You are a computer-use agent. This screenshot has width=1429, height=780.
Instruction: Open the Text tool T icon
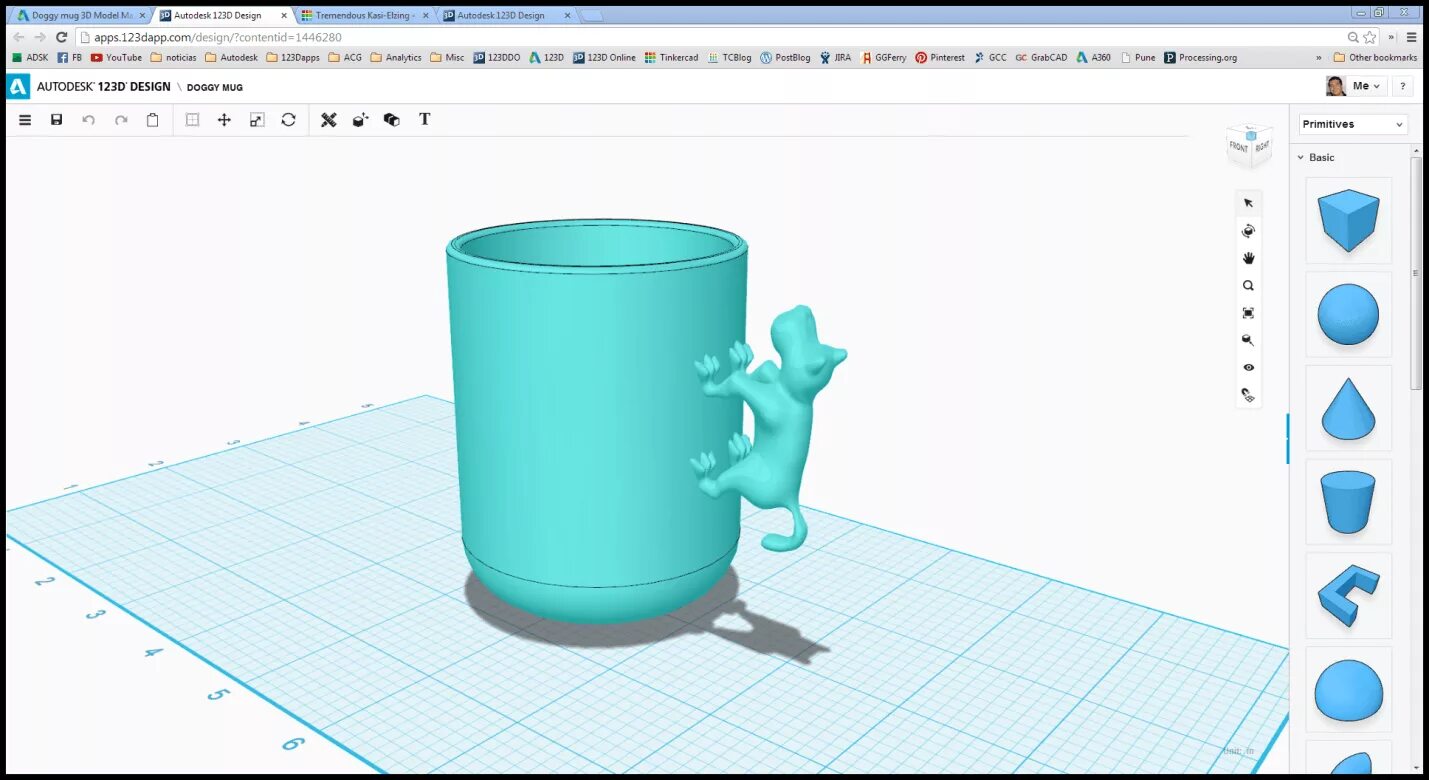pyautogui.click(x=424, y=119)
